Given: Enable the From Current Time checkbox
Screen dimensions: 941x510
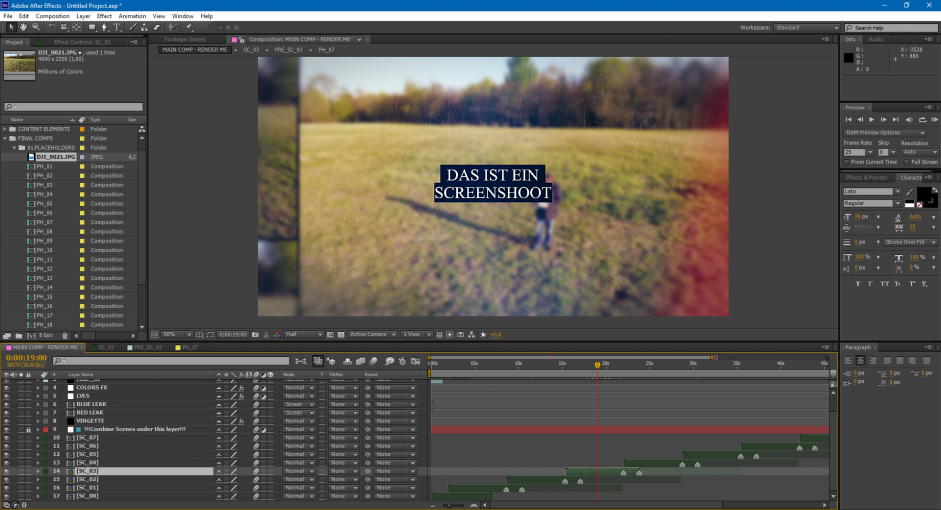Looking at the screenshot, I should 846,161.
